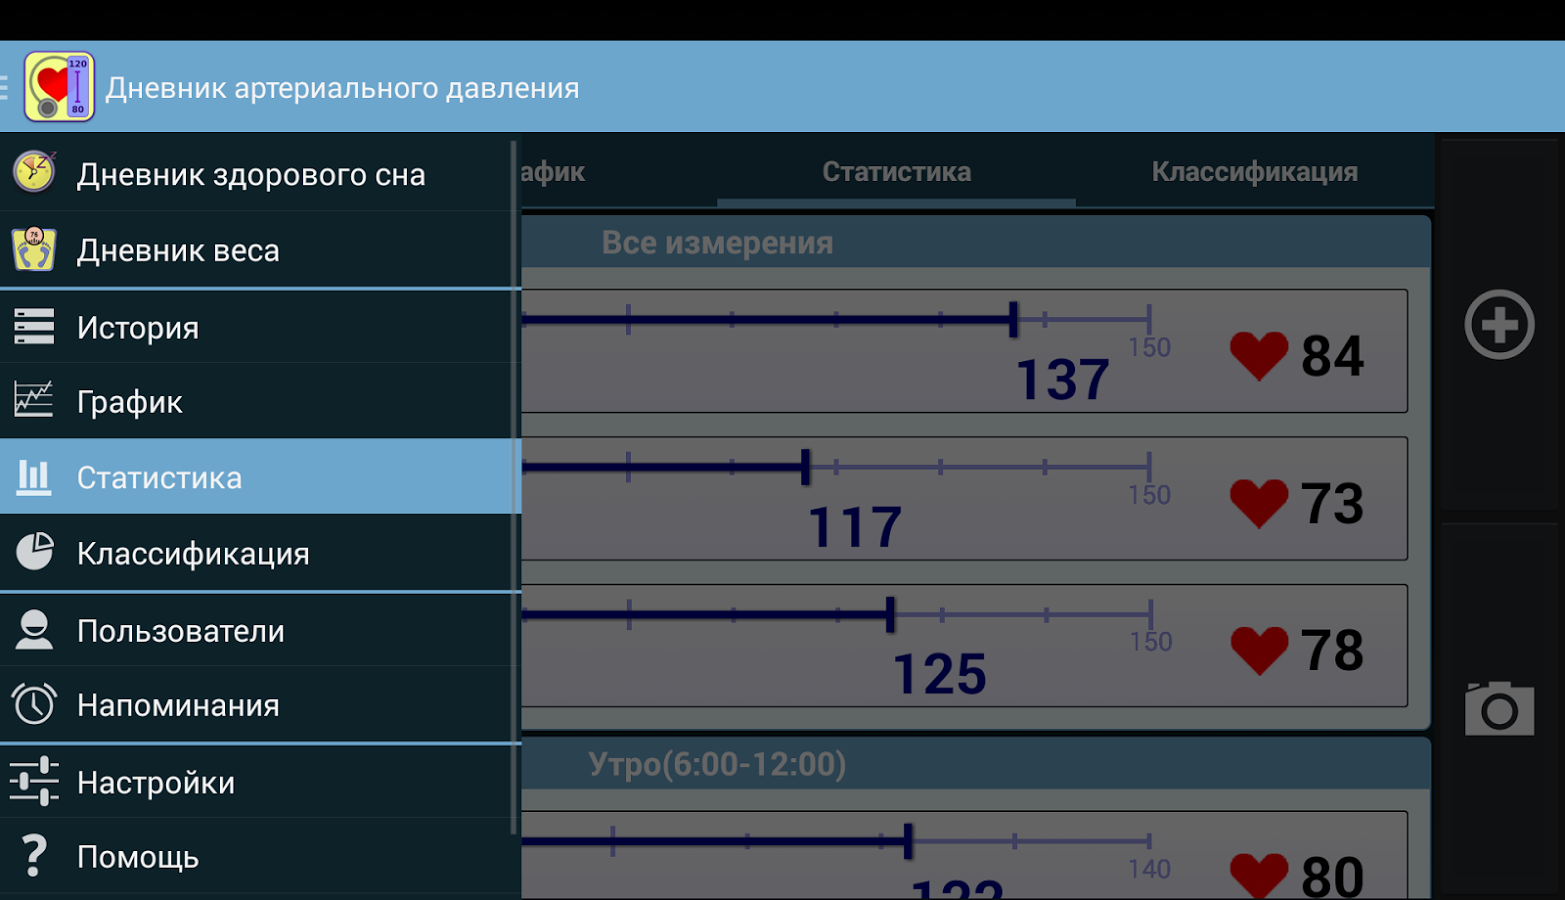Open Дневник здорового сна menu item
Viewport: 1565px width, 900px height.
[260, 173]
